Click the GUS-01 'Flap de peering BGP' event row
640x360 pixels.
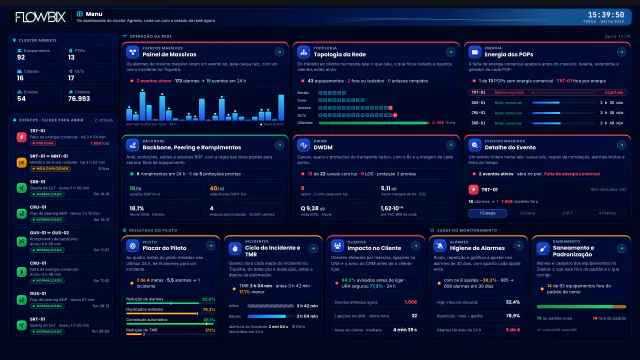(x=63, y=300)
